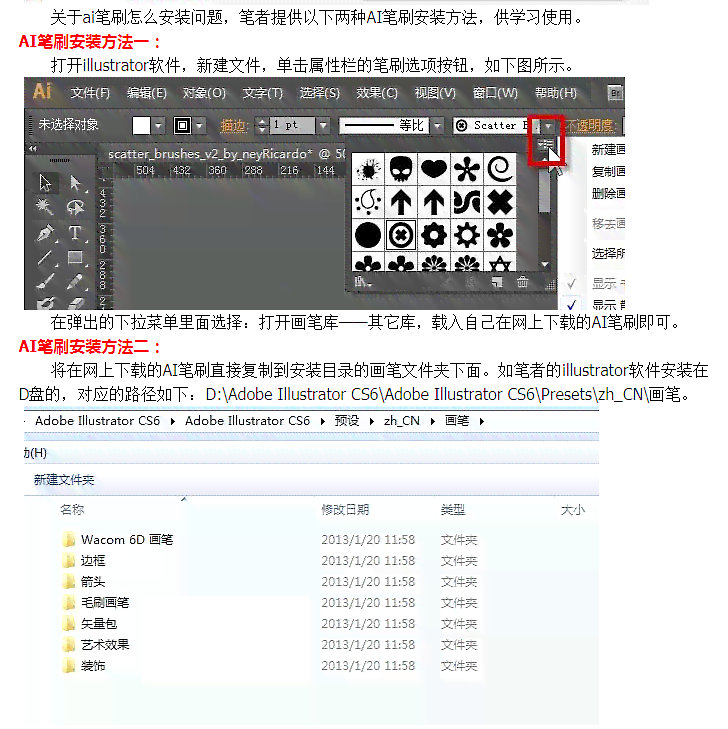Viewport: 728px width, 729px height.
Task: Open the 等比 width profile dropdown
Action: pos(437,126)
